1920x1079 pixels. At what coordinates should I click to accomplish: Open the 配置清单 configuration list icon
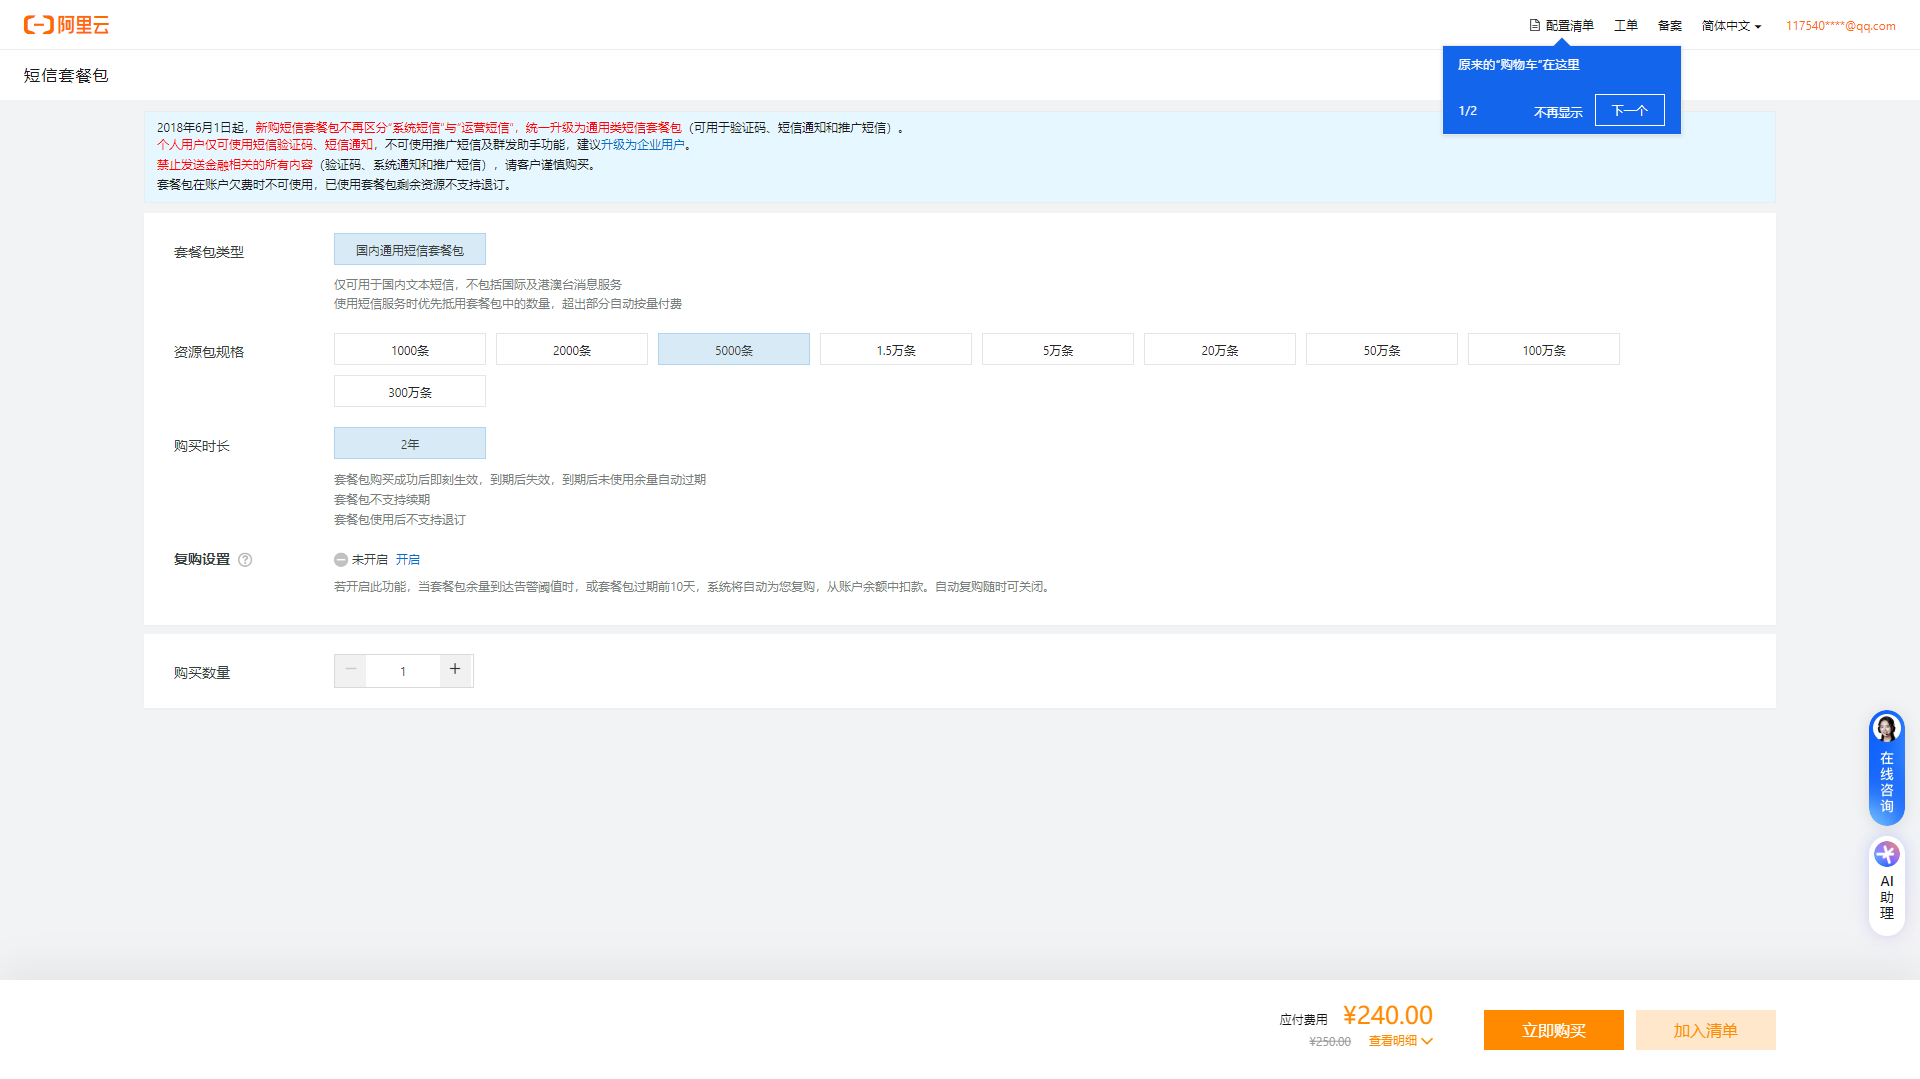(x=1535, y=25)
